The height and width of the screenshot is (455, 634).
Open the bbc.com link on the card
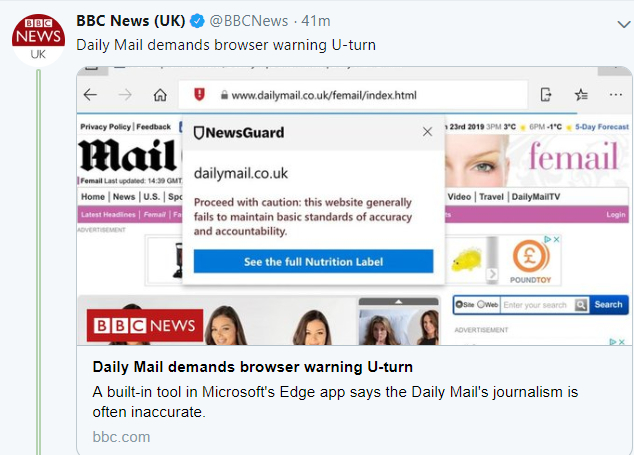point(121,437)
